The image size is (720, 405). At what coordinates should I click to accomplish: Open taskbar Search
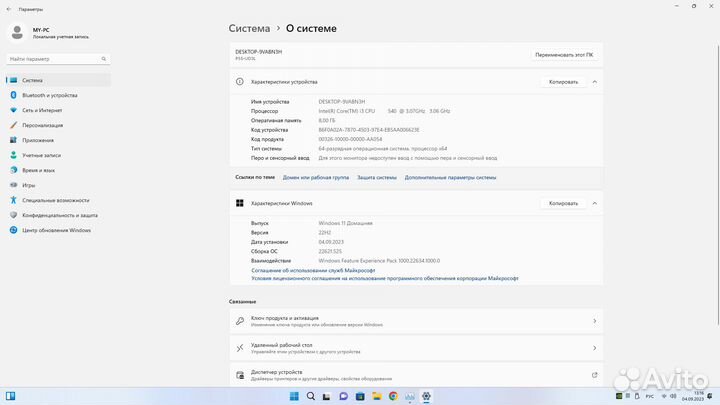[x=311, y=396]
